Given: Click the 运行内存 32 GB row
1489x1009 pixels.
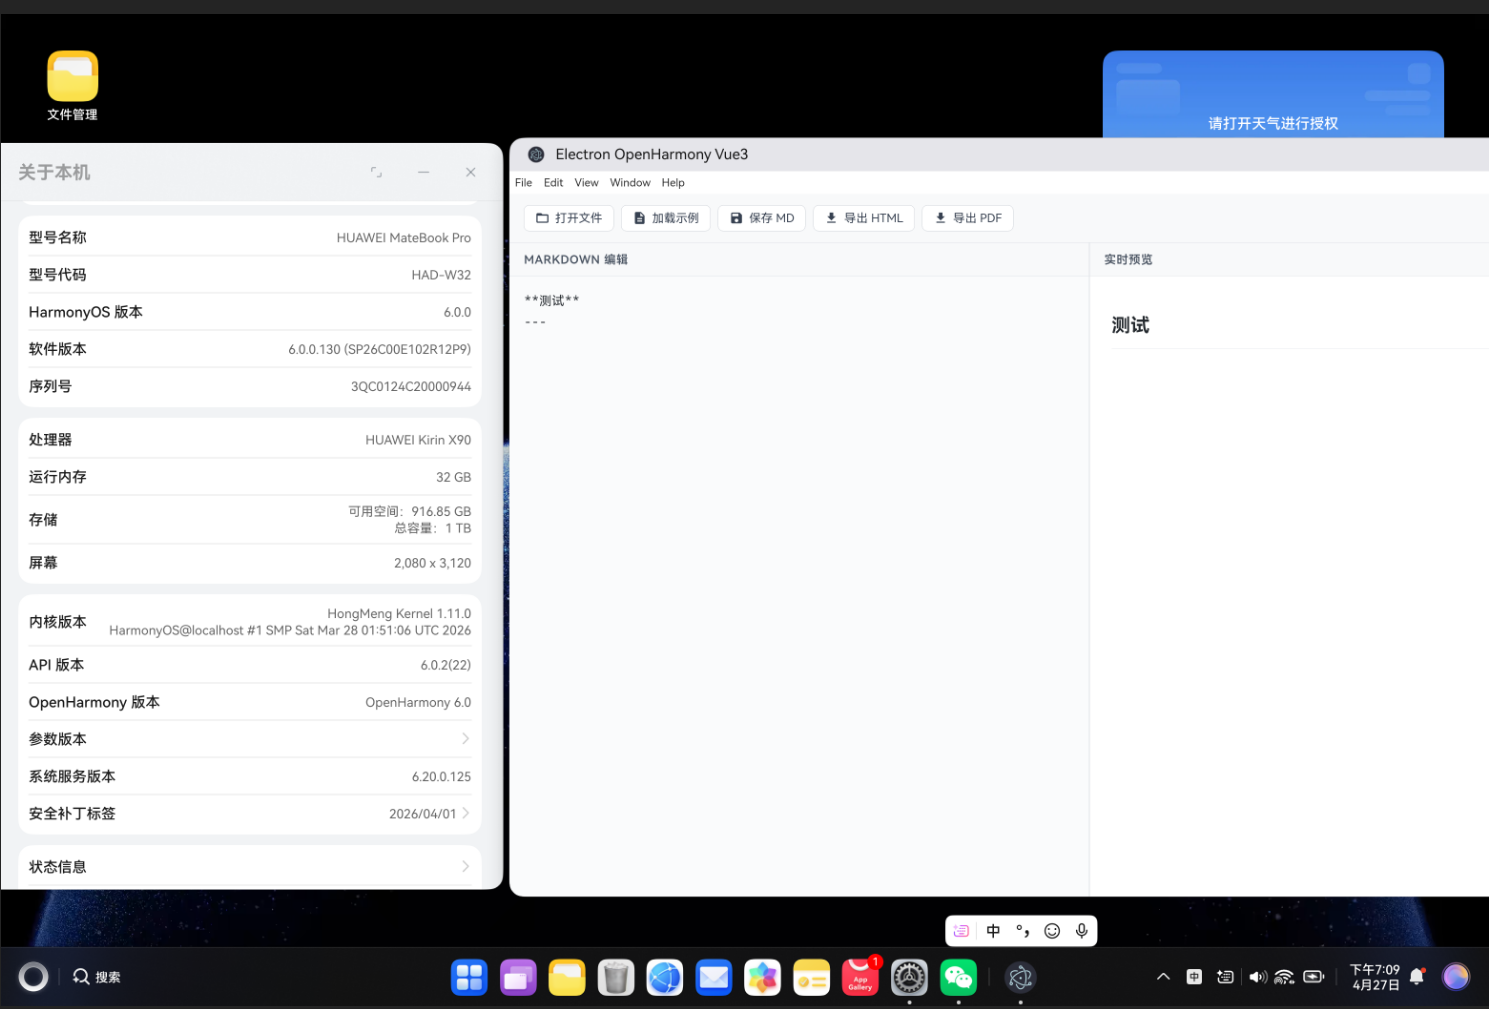Looking at the screenshot, I should [x=249, y=477].
